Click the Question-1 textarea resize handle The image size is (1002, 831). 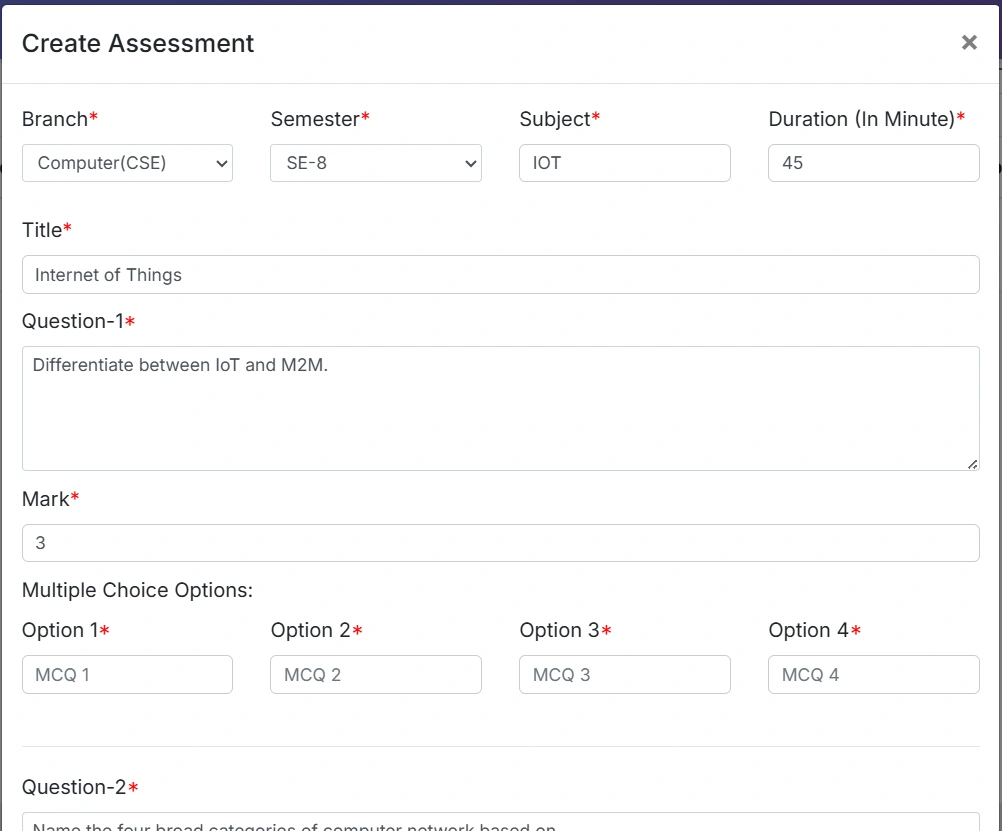point(973,464)
